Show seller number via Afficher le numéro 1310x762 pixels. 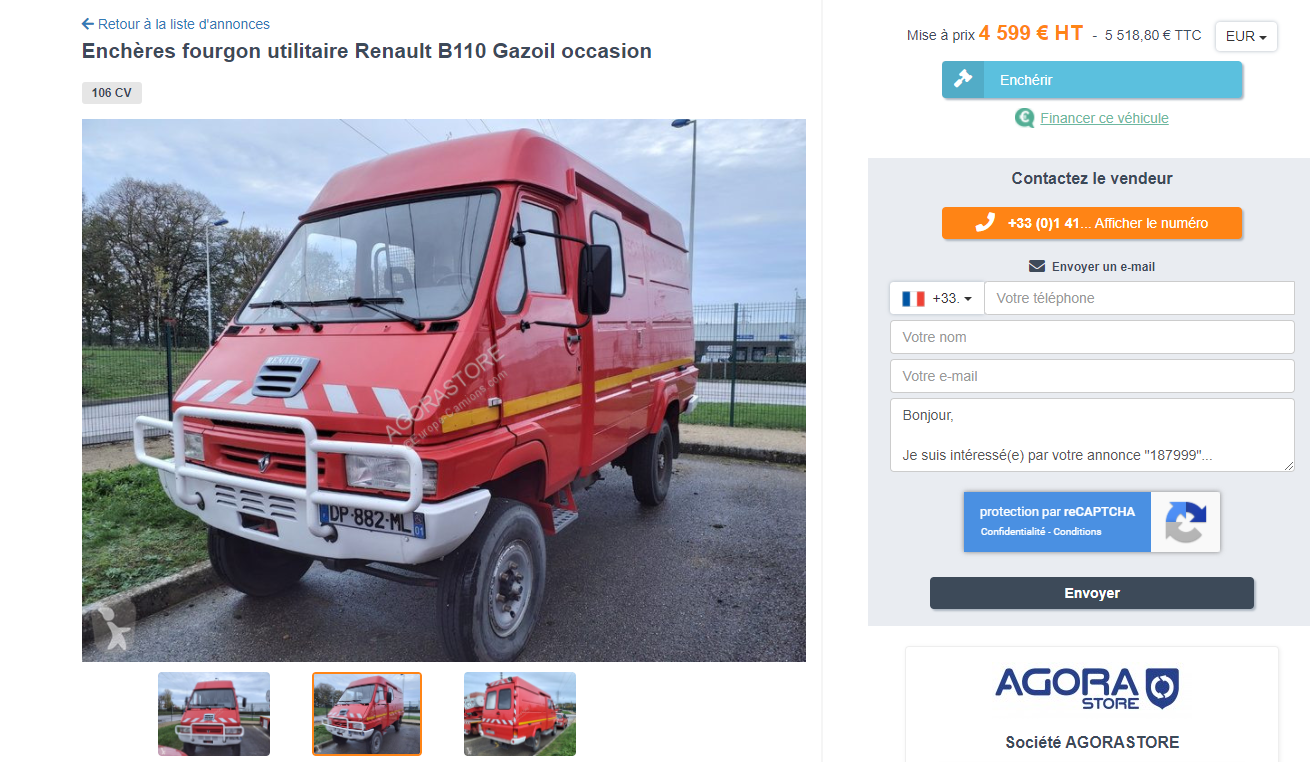coord(1092,223)
